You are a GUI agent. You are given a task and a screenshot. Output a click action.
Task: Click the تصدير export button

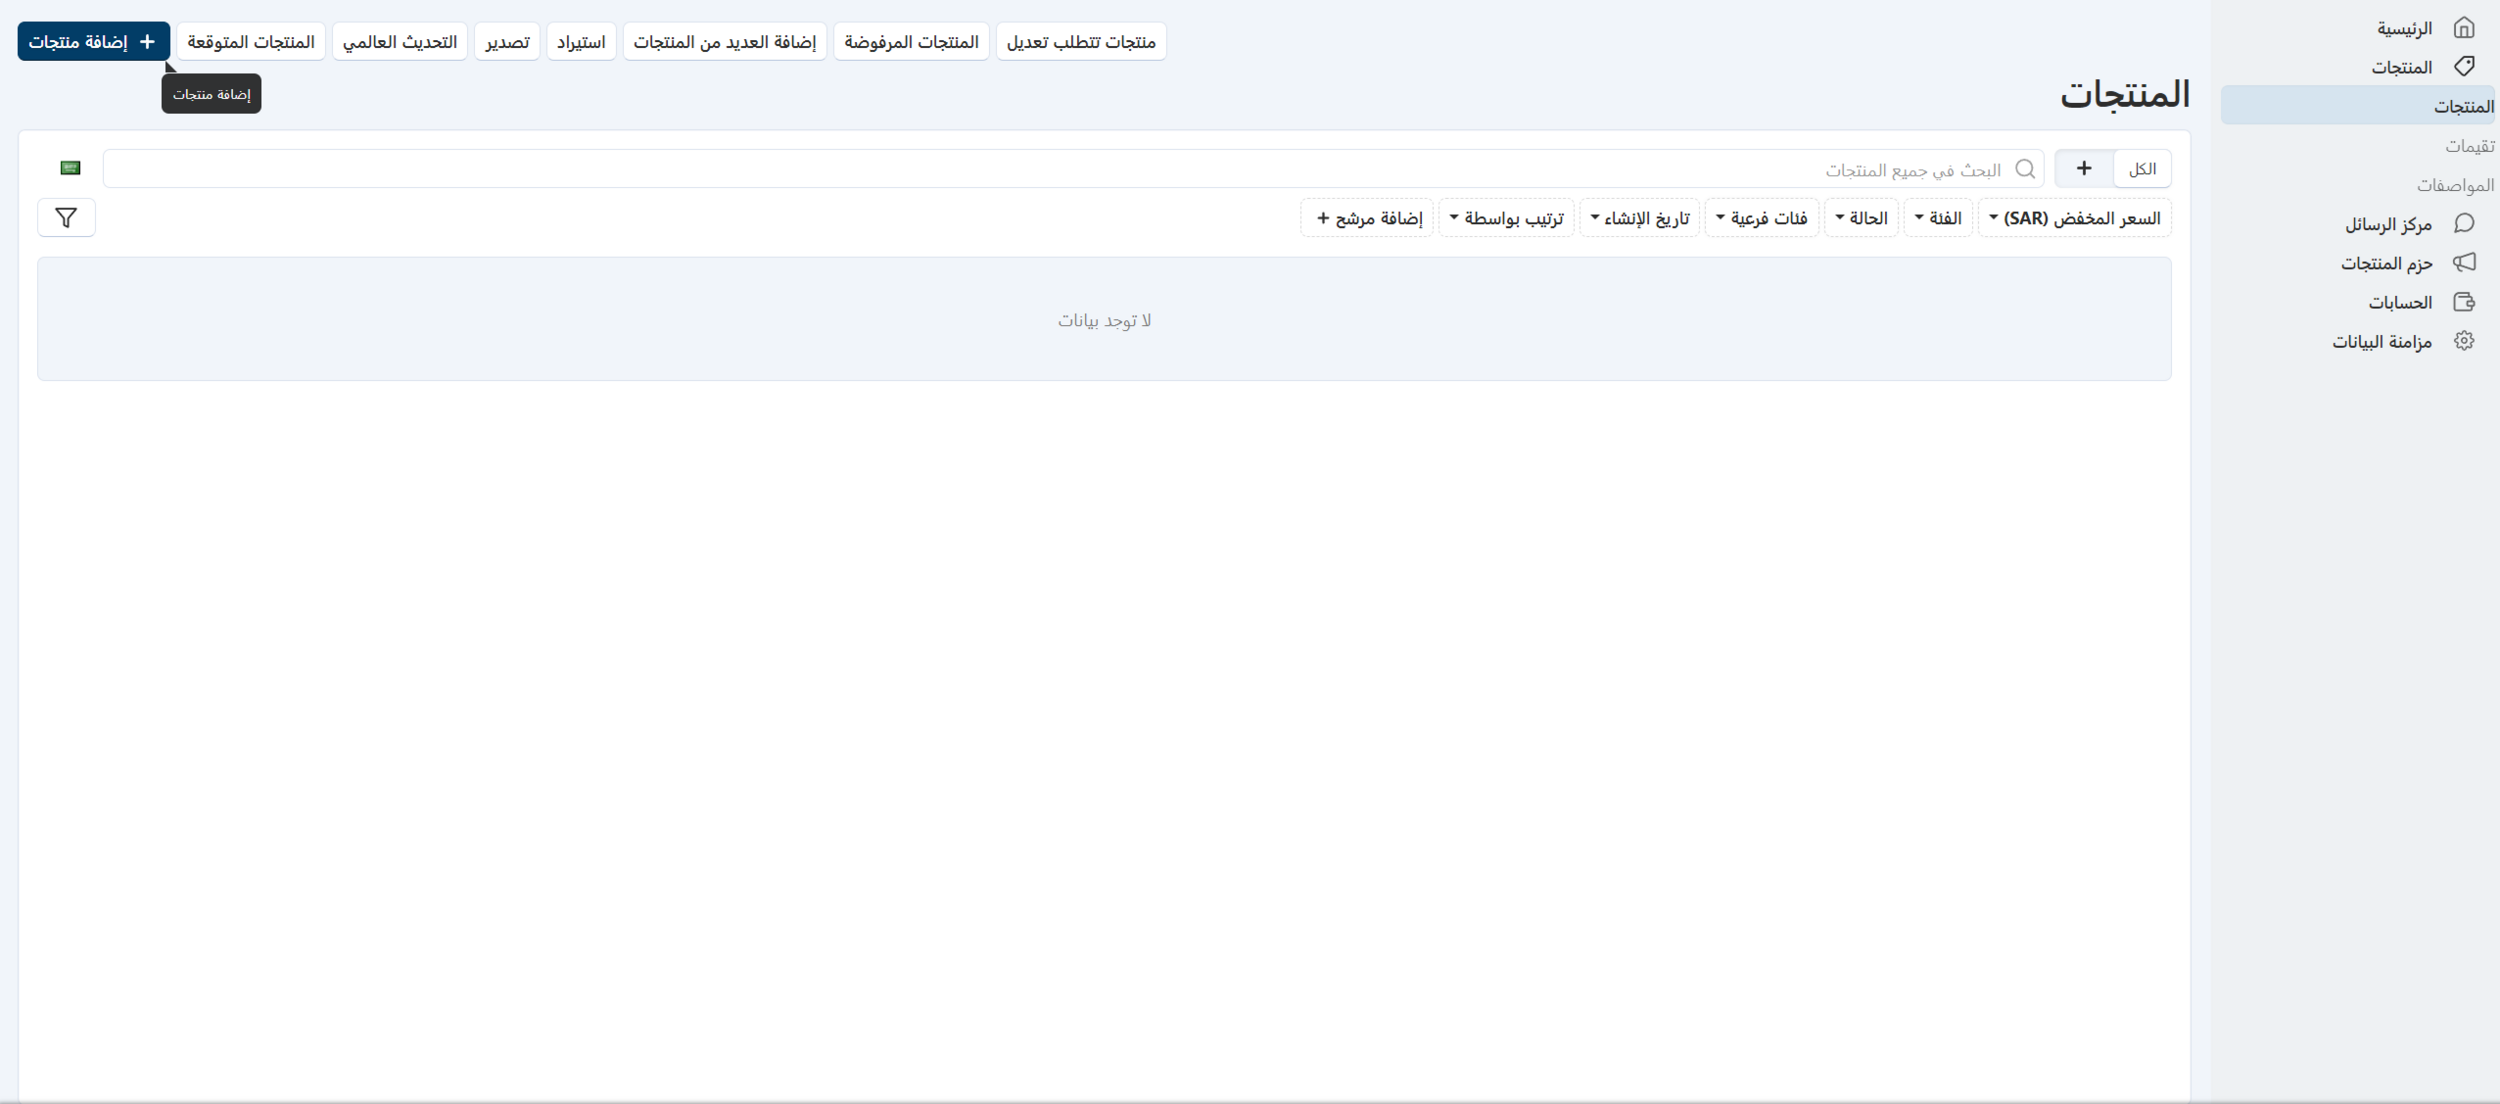tap(507, 42)
